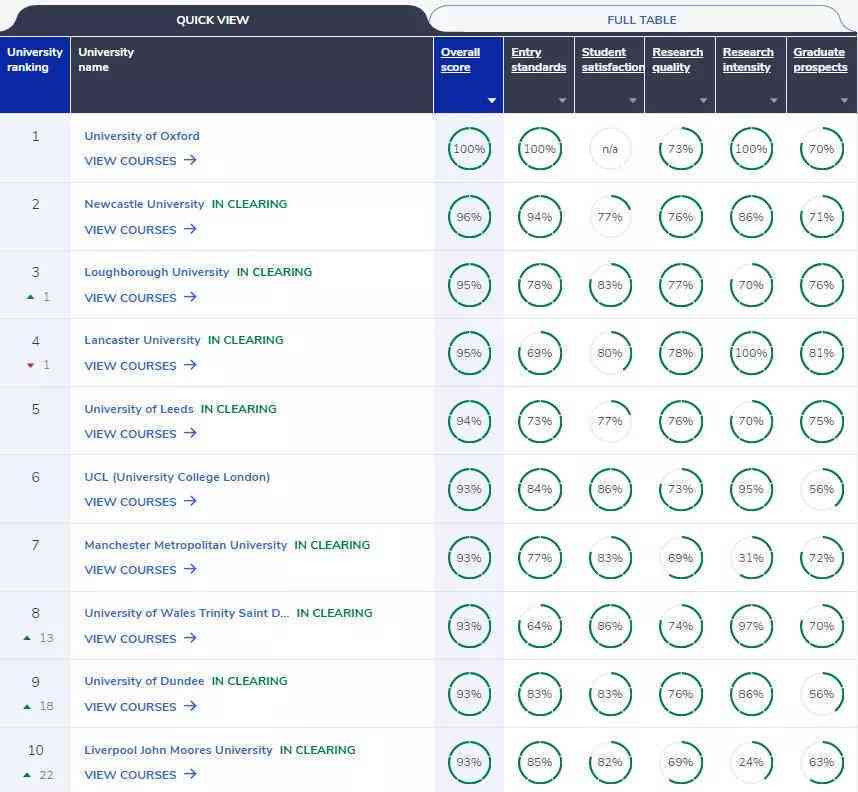
Task: Open the UCL (University College London) link
Action: (x=177, y=477)
